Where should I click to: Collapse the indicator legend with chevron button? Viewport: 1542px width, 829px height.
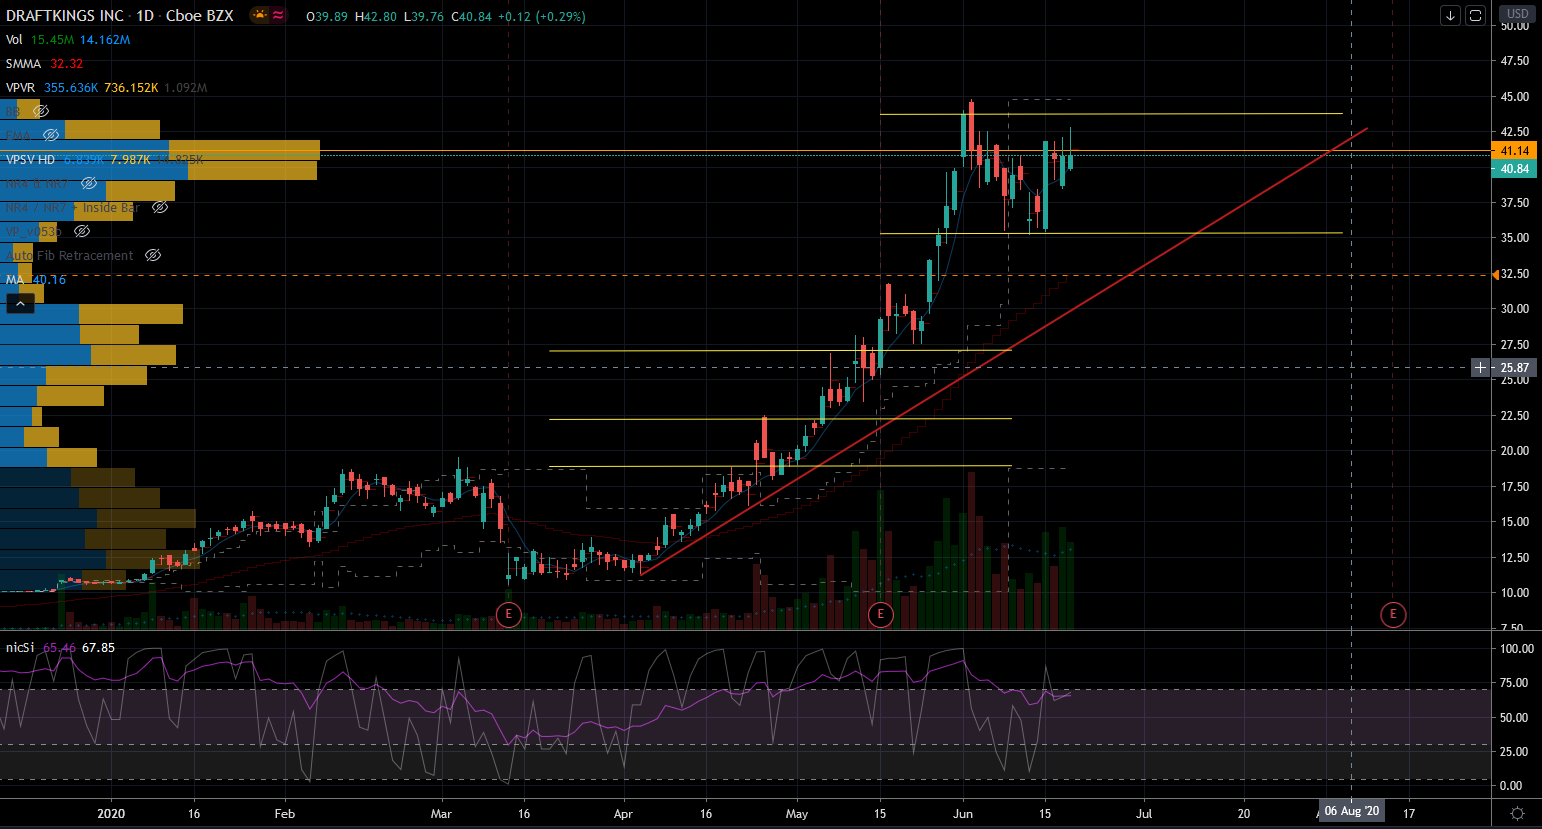coord(19,303)
